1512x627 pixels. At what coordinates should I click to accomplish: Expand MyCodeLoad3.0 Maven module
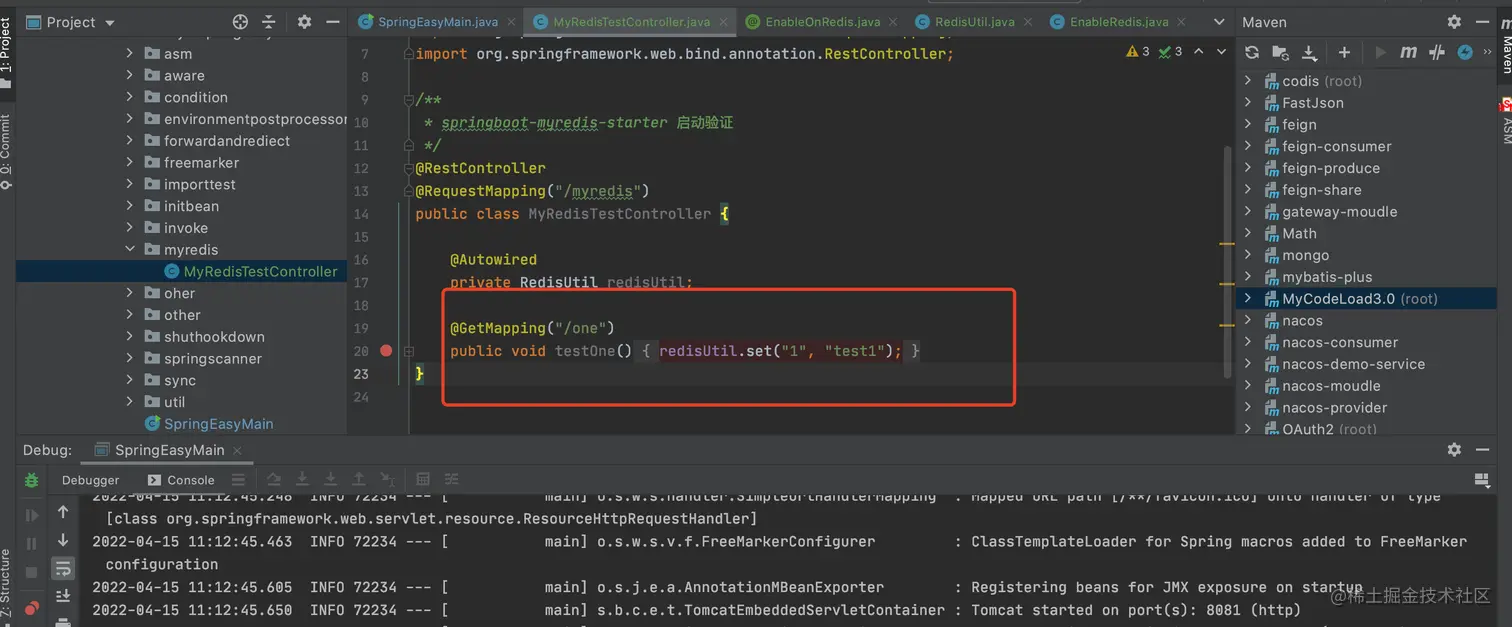tap(1248, 299)
